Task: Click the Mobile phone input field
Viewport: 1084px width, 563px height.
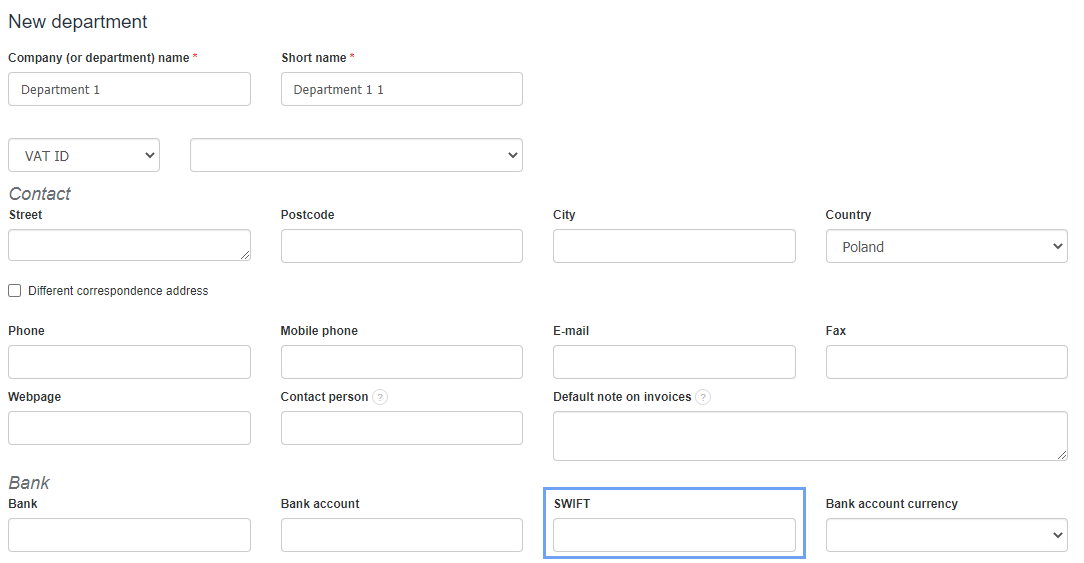Action: [x=401, y=362]
